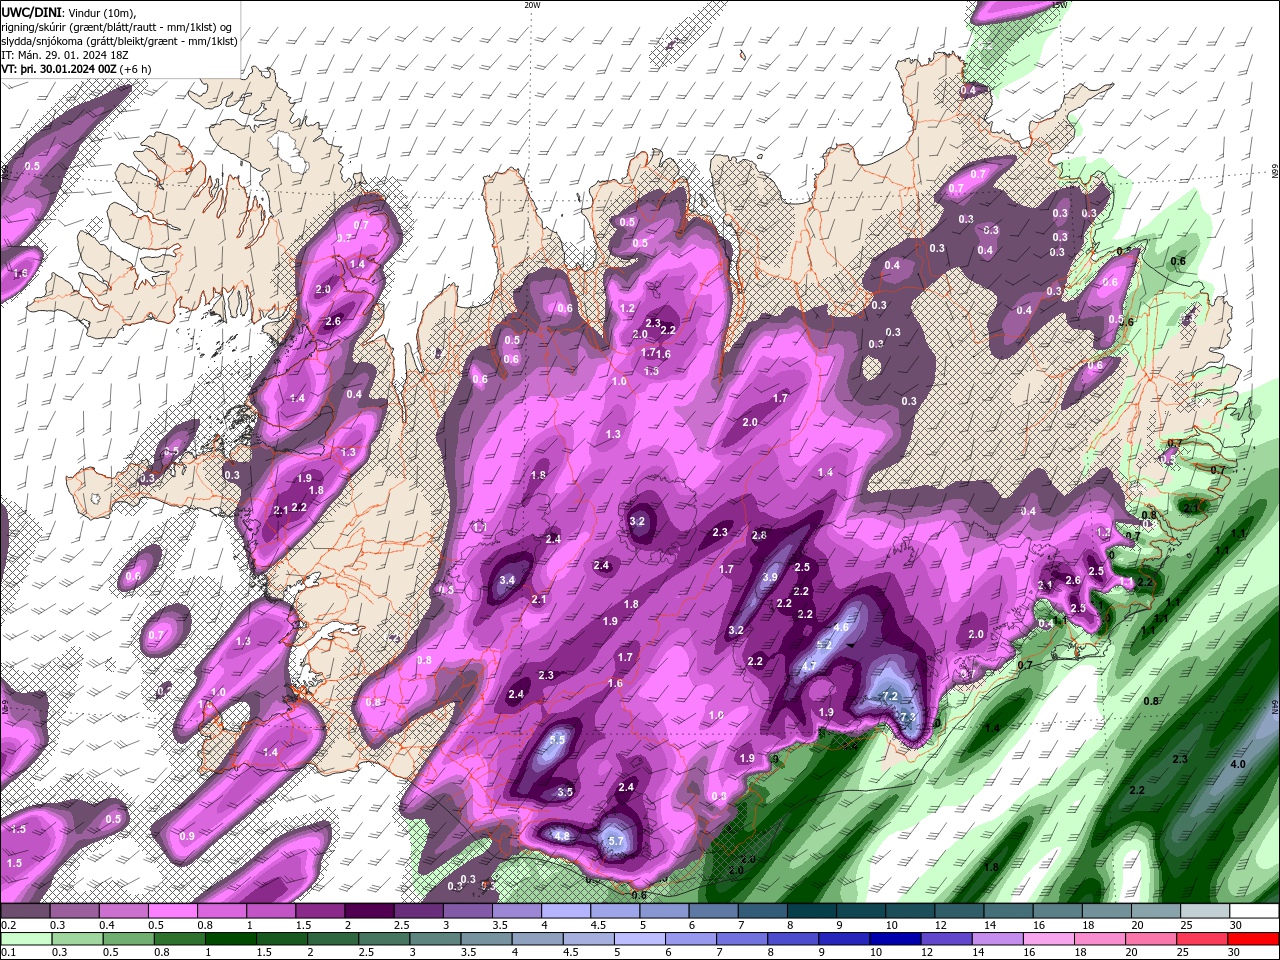This screenshot has width=1280, height=960.
Task: Click the 0.1 label in rain legend
Action: tap(8, 952)
